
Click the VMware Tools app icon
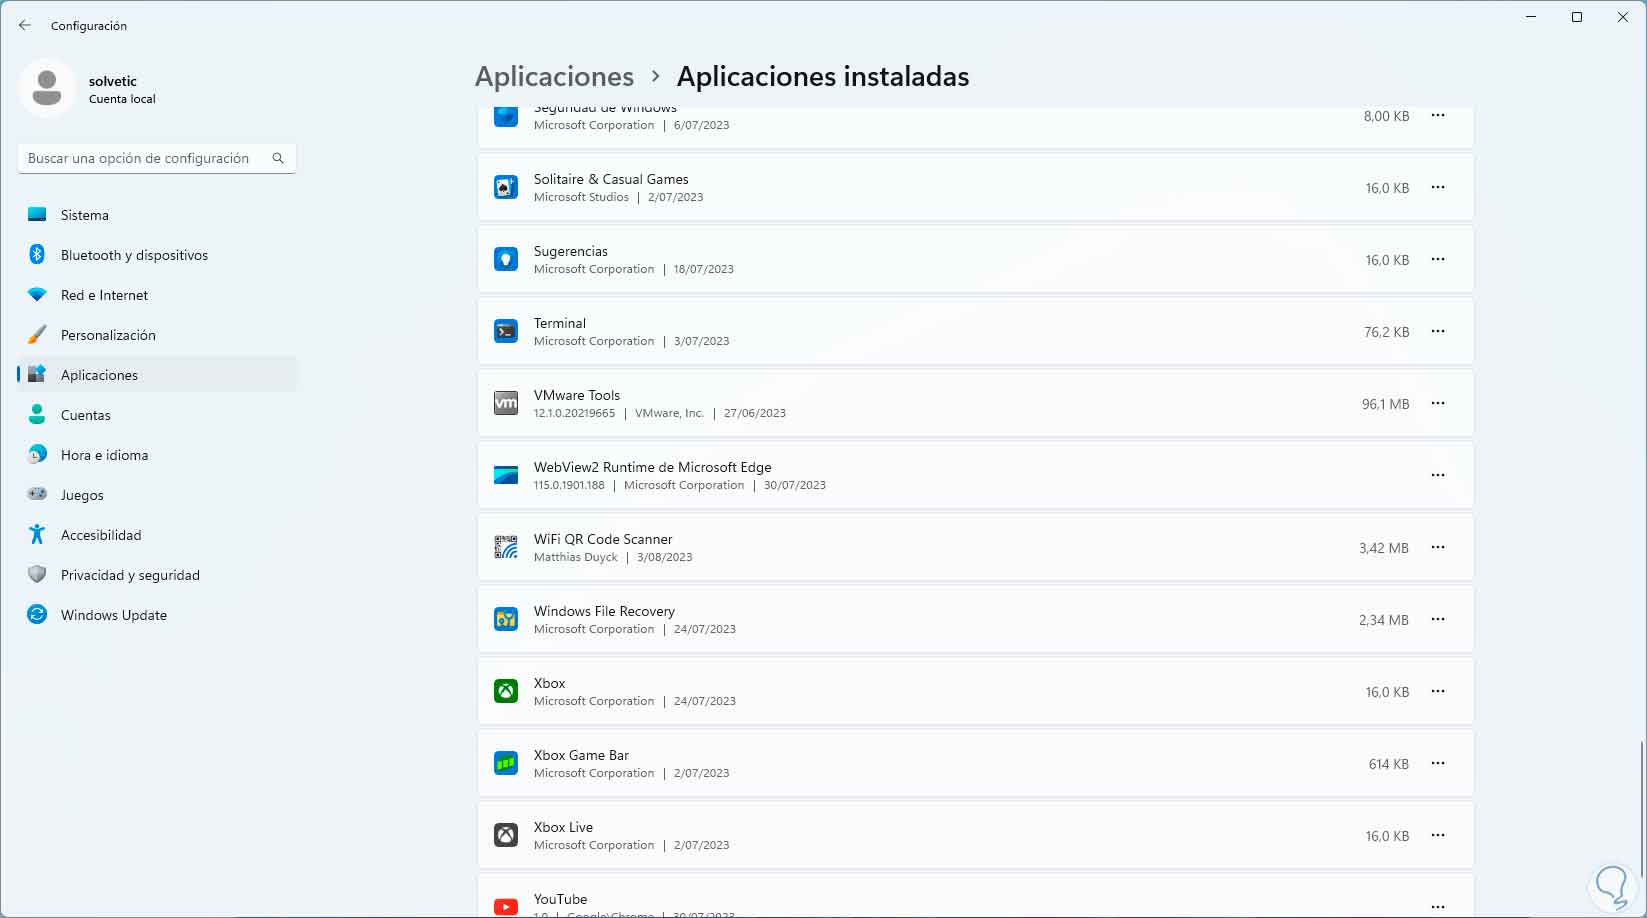[x=506, y=403]
